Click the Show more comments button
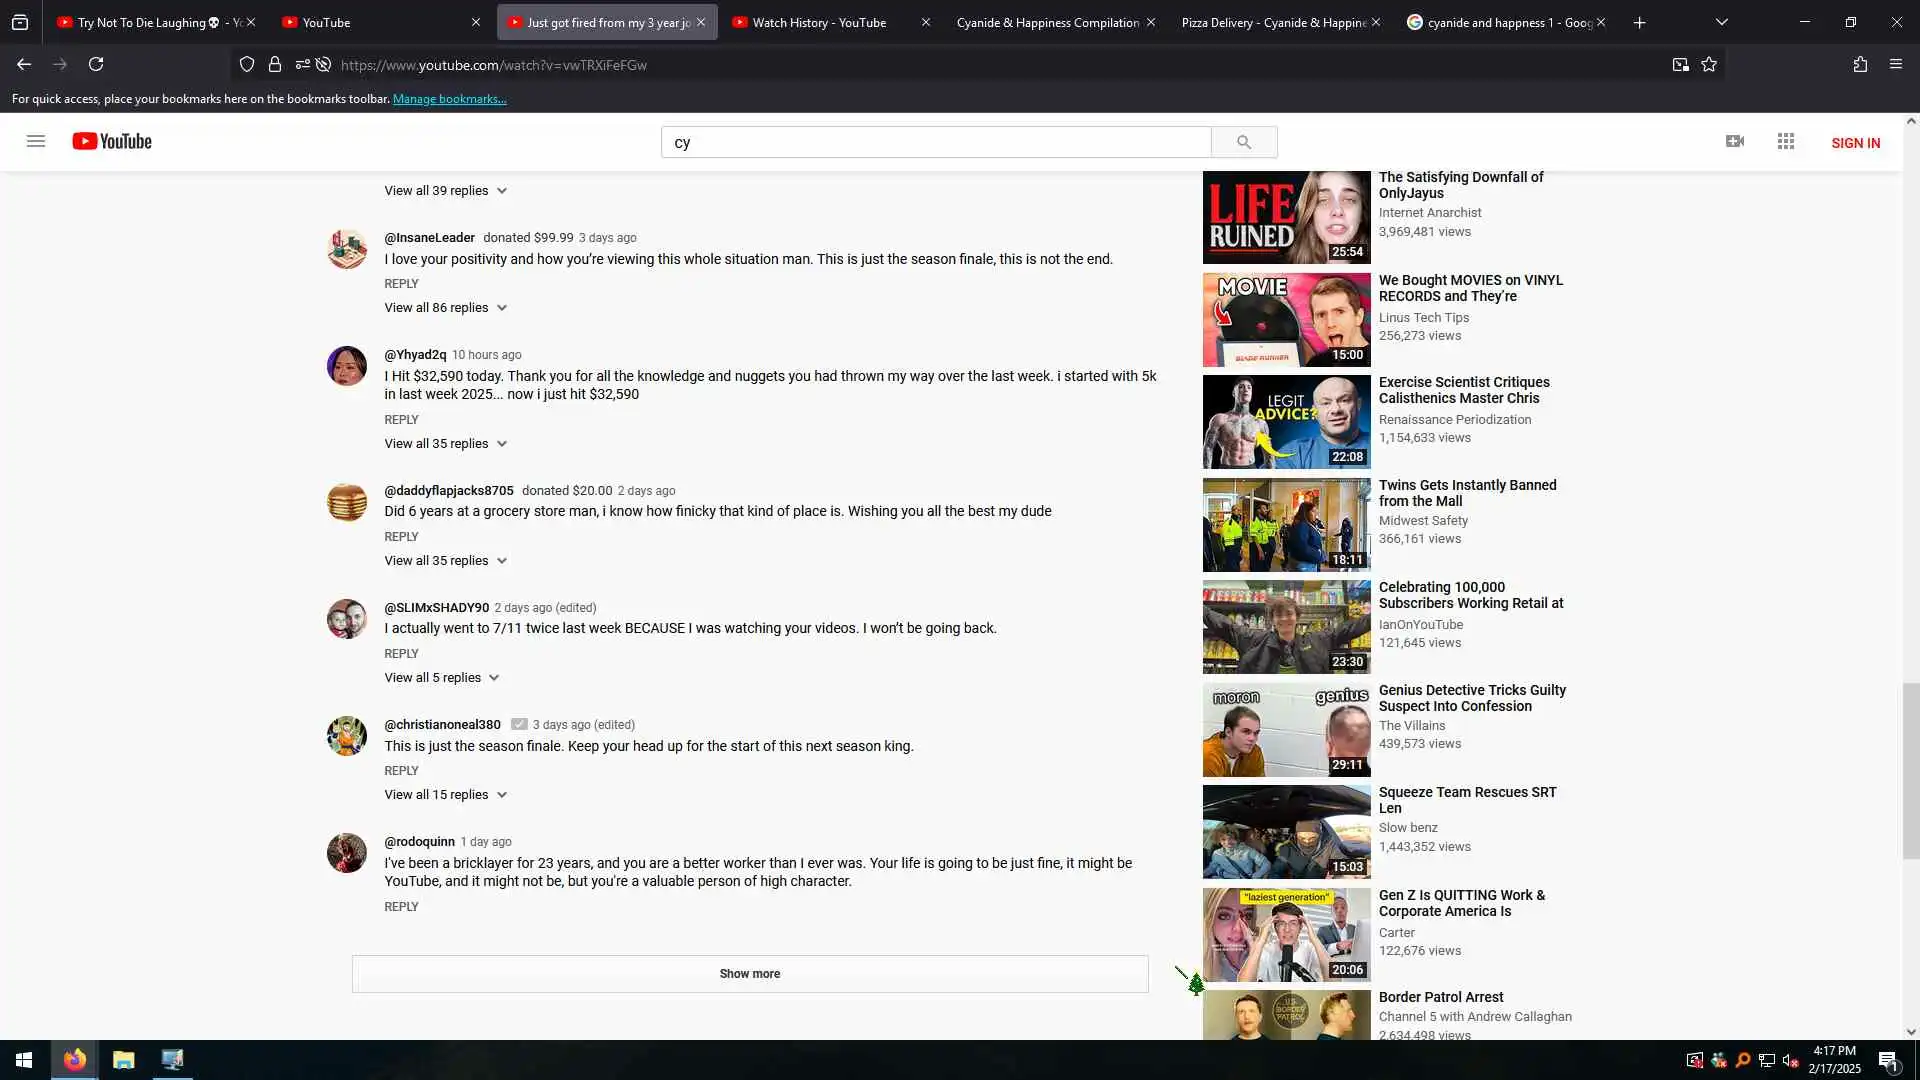This screenshot has width=1920, height=1080. pos(749,973)
